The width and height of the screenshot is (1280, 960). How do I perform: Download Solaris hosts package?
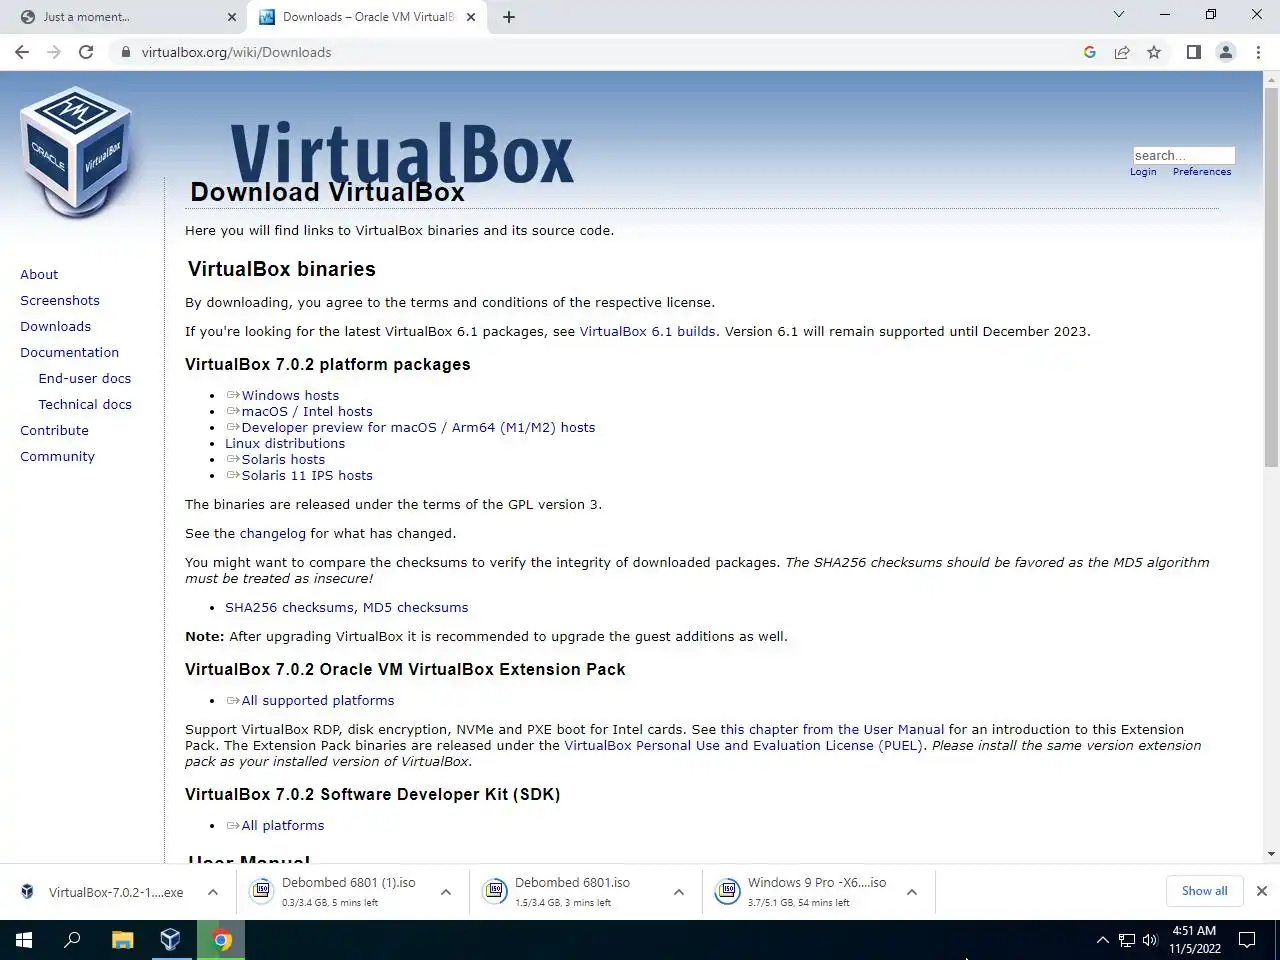point(283,459)
